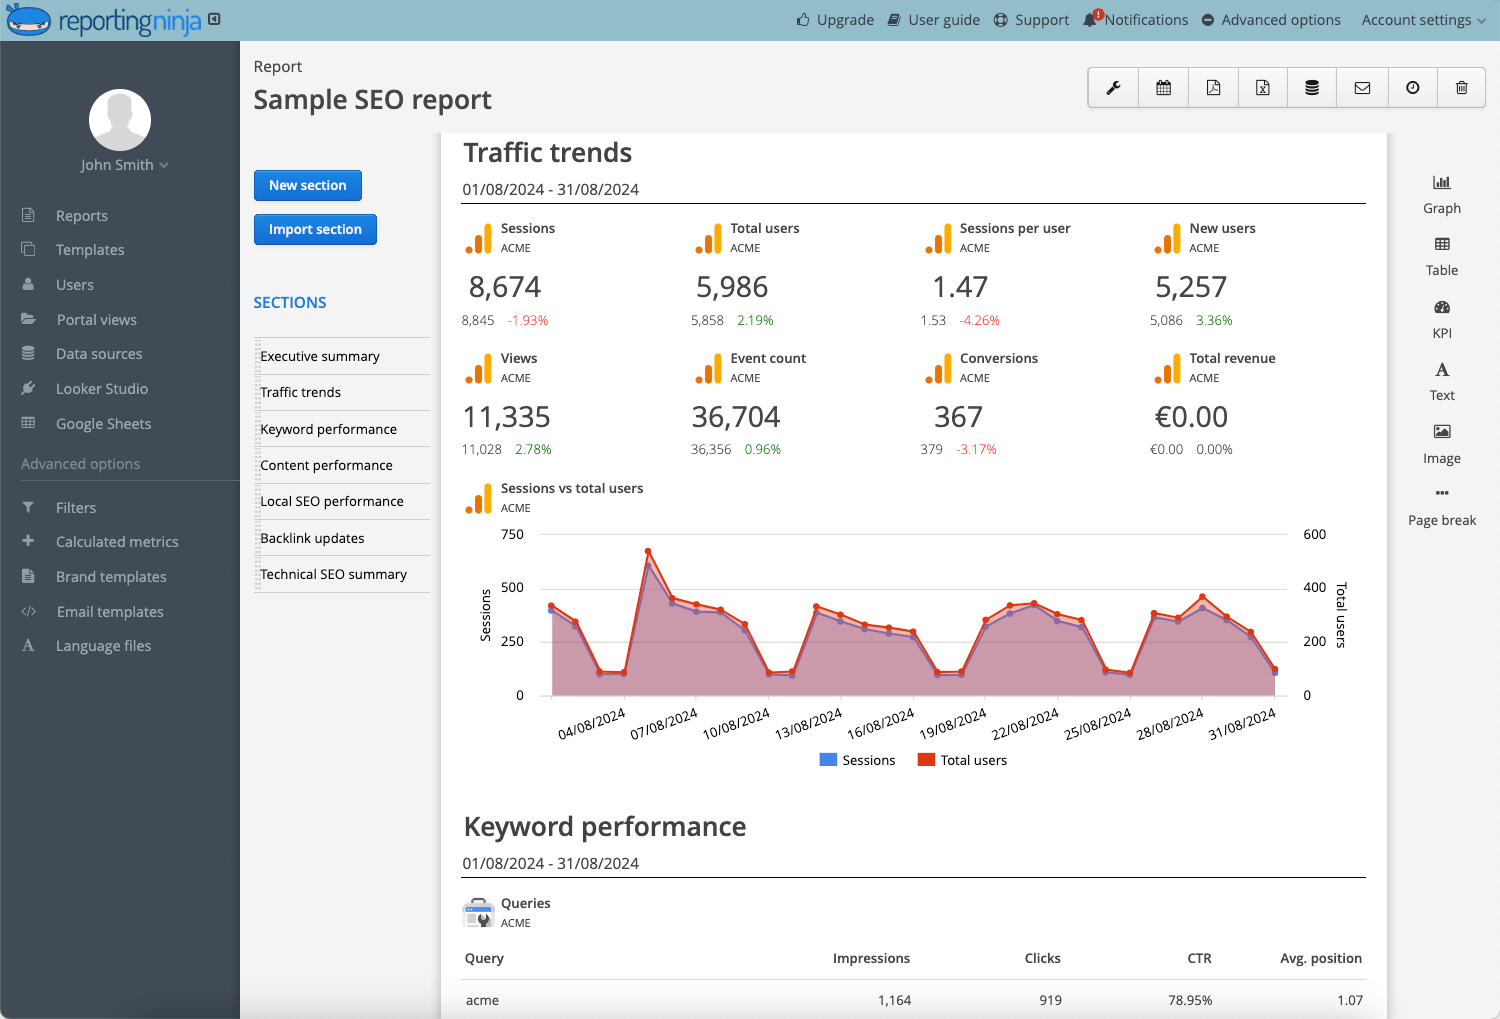Image resolution: width=1500 pixels, height=1019 pixels.
Task: Insert a Page break element
Action: click(x=1441, y=505)
